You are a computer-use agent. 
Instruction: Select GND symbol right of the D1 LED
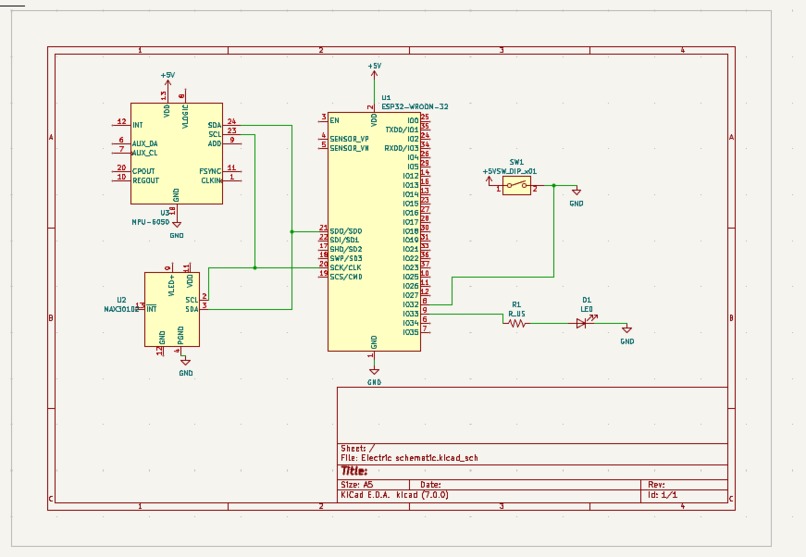pos(627,335)
